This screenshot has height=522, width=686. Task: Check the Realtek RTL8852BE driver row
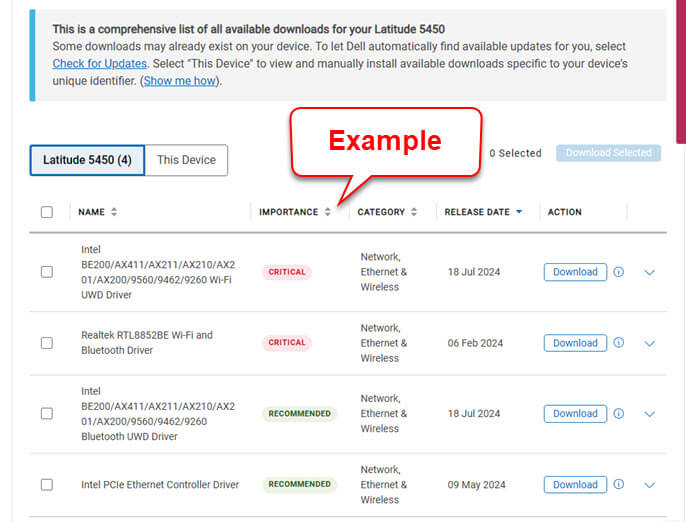(47, 343)
